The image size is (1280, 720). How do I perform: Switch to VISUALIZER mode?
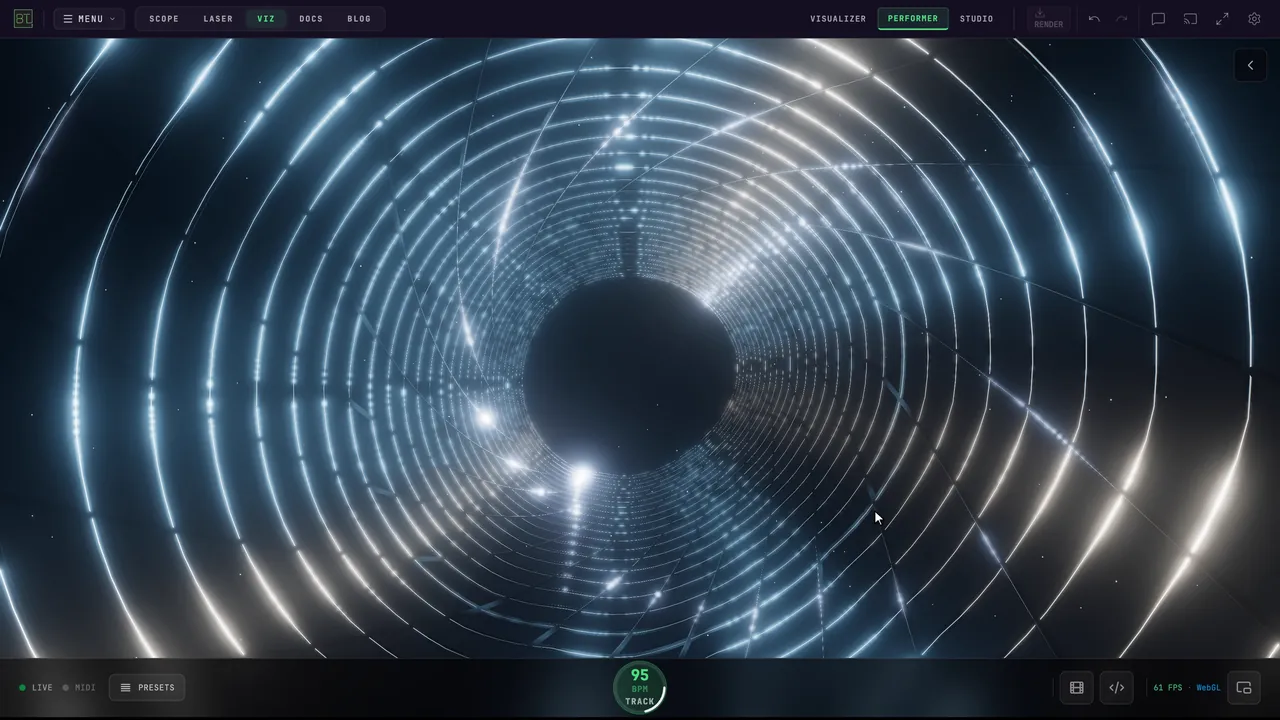coord(838,19)
